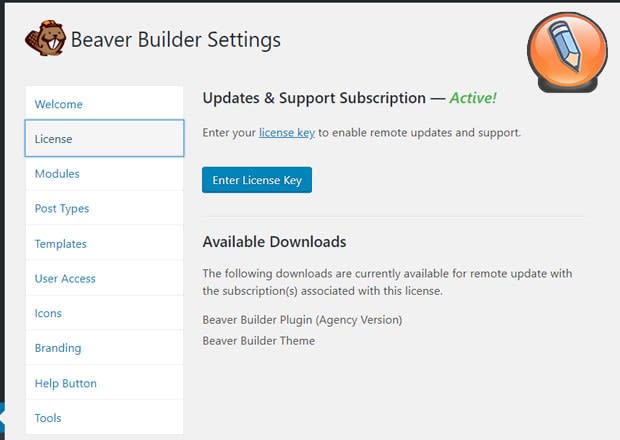
Task: Click the Available Downloads heading
Action: [274, 242]
